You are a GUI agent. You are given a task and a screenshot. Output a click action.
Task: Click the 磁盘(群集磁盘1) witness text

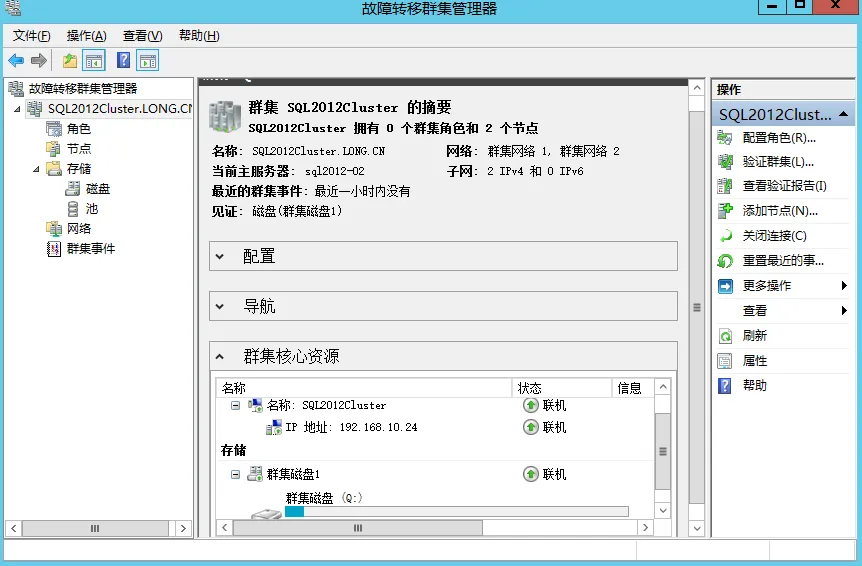tap(297, 211)
